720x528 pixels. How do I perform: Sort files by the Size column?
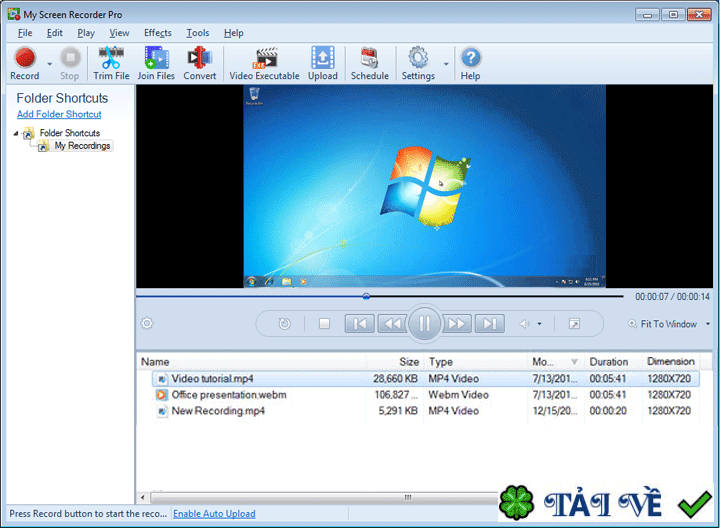pos(395,362)
